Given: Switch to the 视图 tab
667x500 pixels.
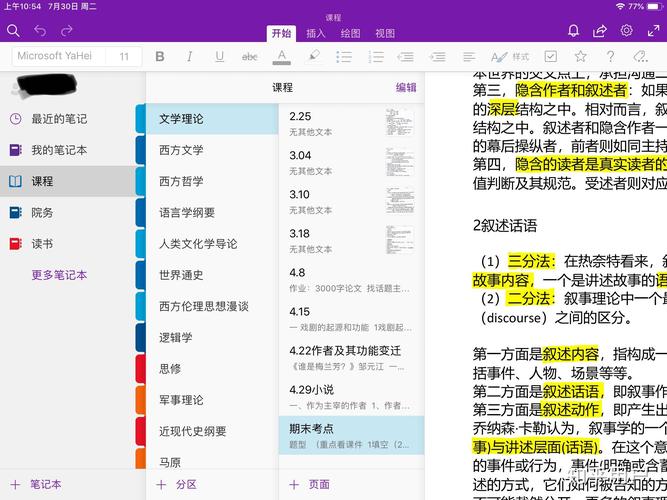Looking at the screenshot, I should [x=385, y=33].
